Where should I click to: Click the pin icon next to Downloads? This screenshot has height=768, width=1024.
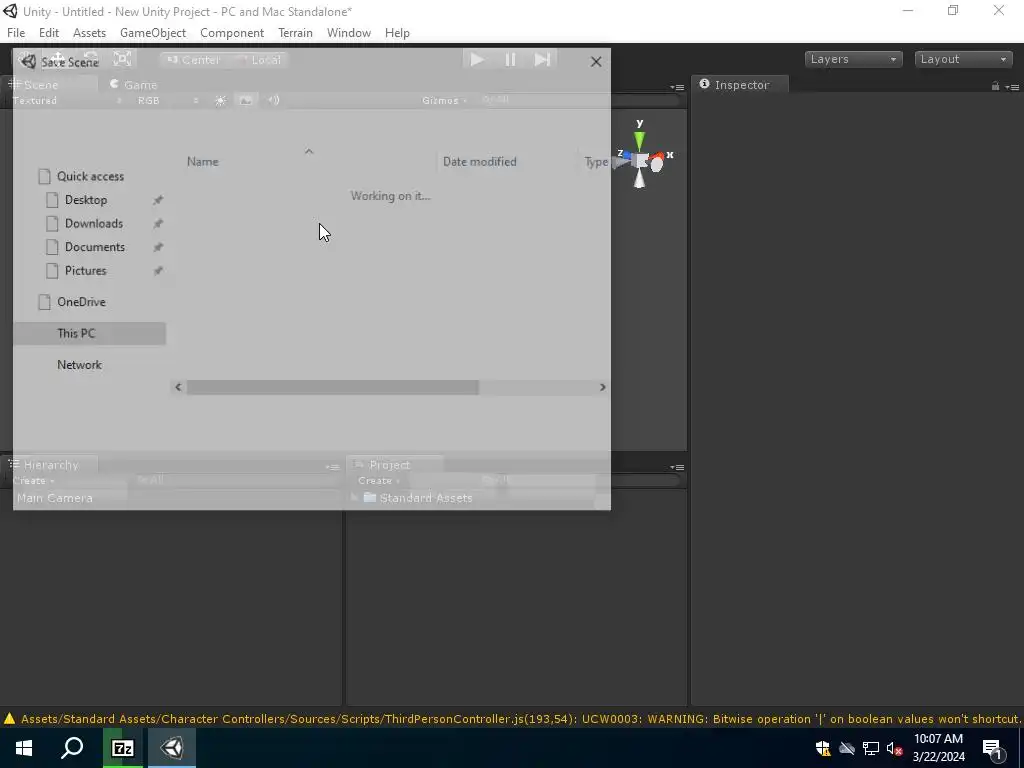157,223
